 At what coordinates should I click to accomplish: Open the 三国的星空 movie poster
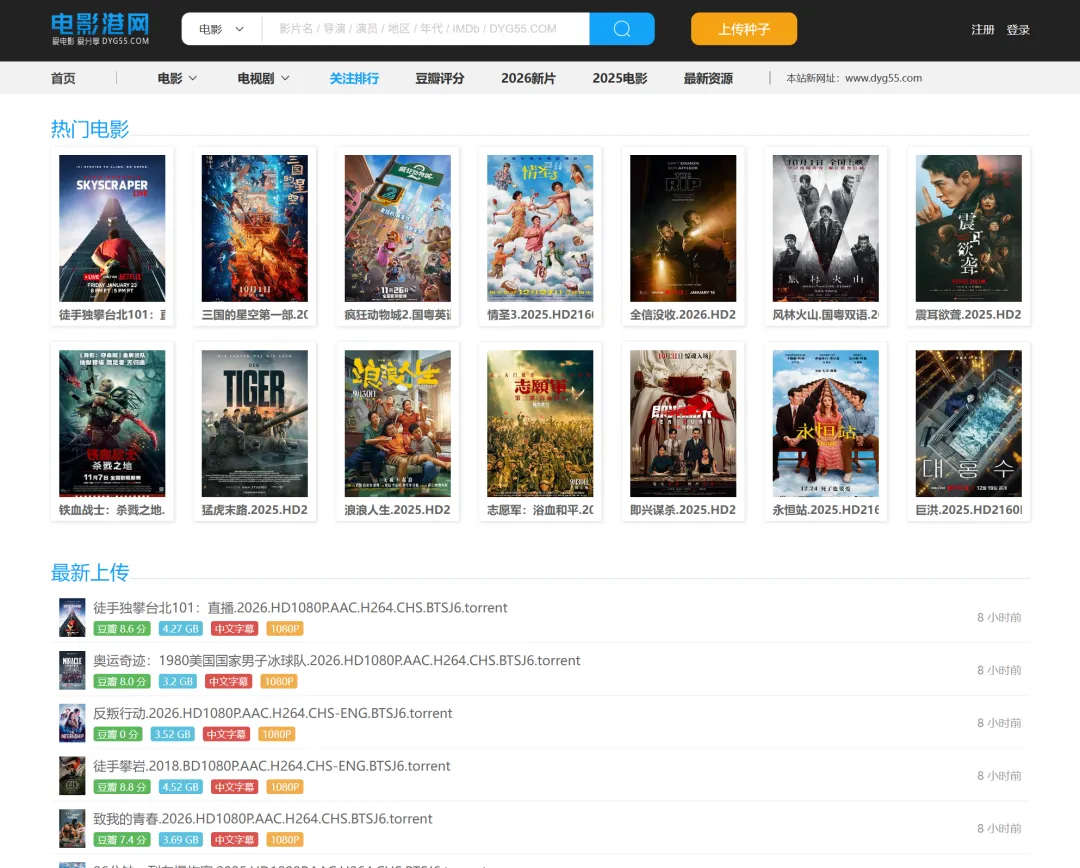coord(255,228)
